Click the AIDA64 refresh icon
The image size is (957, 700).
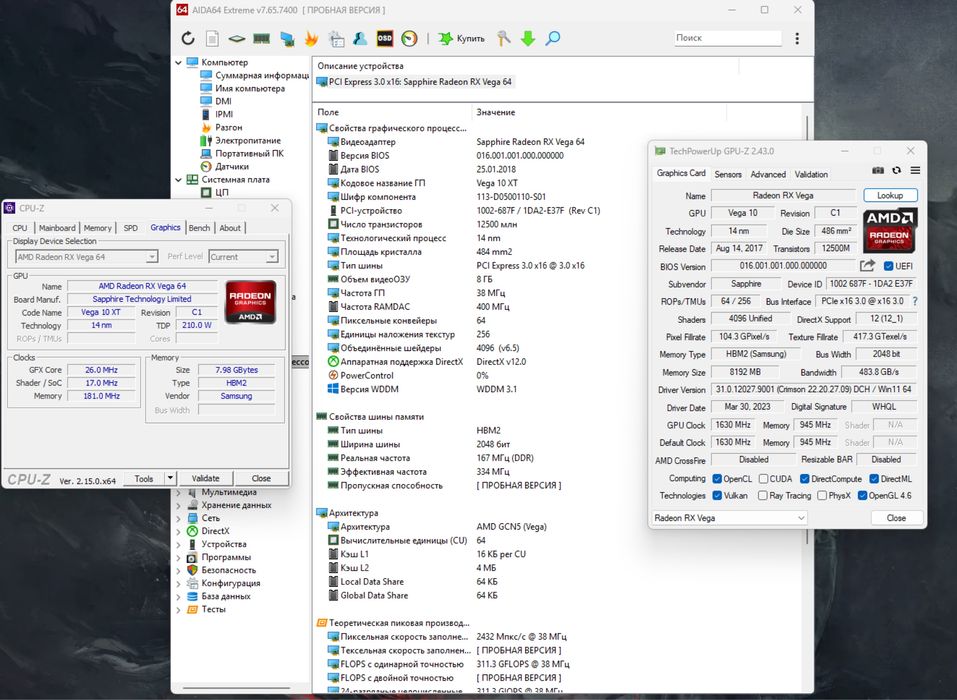pyautogui.click(x=188, y=39)
